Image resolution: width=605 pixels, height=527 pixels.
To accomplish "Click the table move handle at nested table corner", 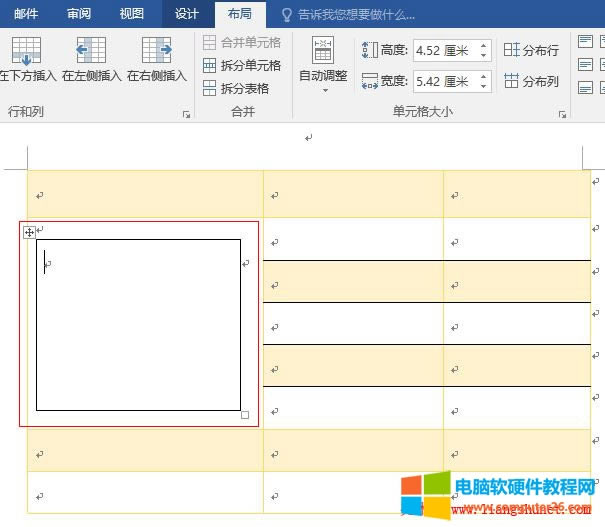I will [29, 232].
